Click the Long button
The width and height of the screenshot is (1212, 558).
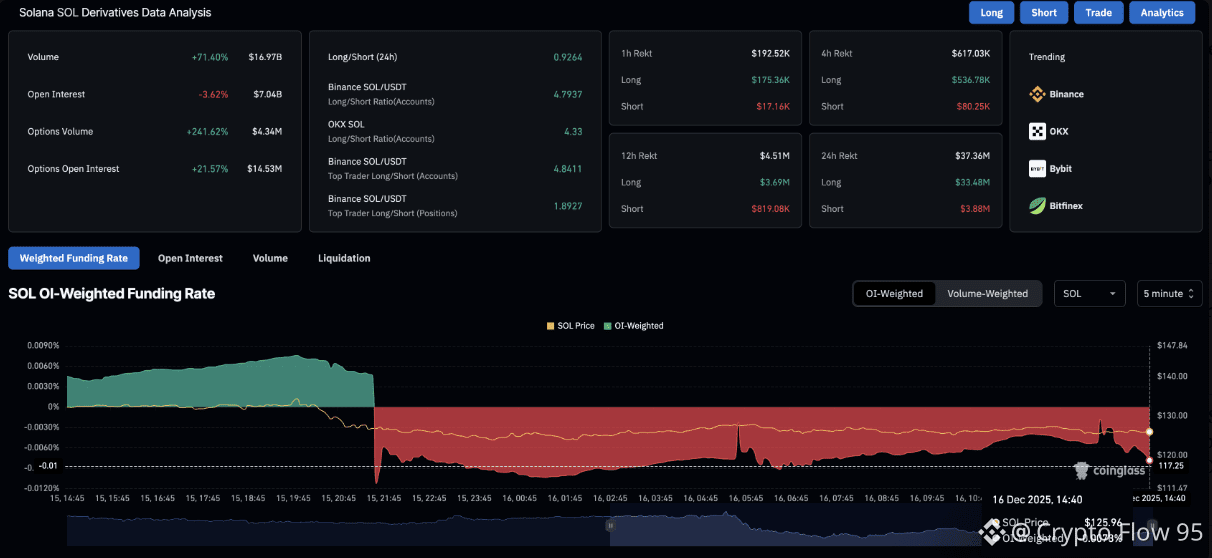pyautogui.click(x=991, y=13)
